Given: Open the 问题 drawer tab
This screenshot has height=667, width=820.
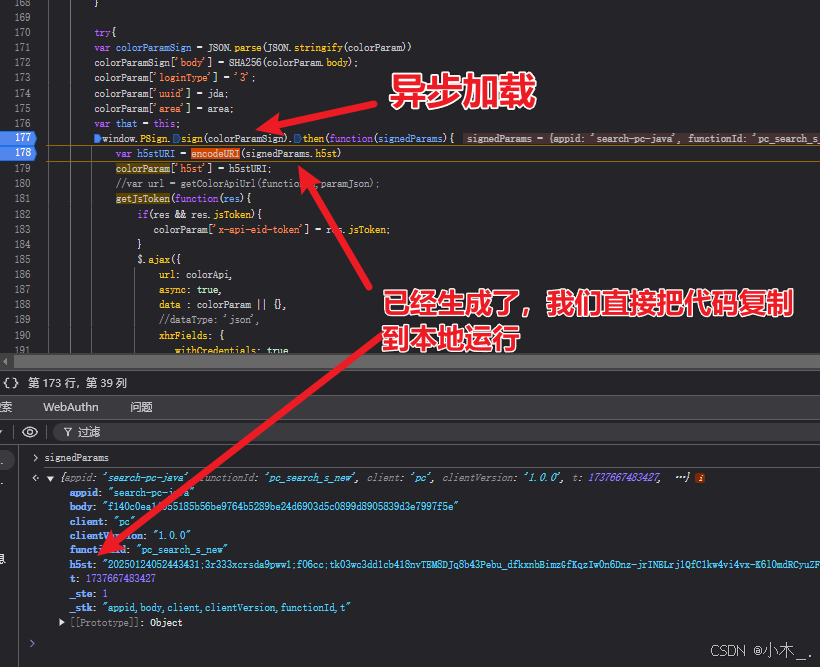Looking at the screenshot, I should [141, 407].
